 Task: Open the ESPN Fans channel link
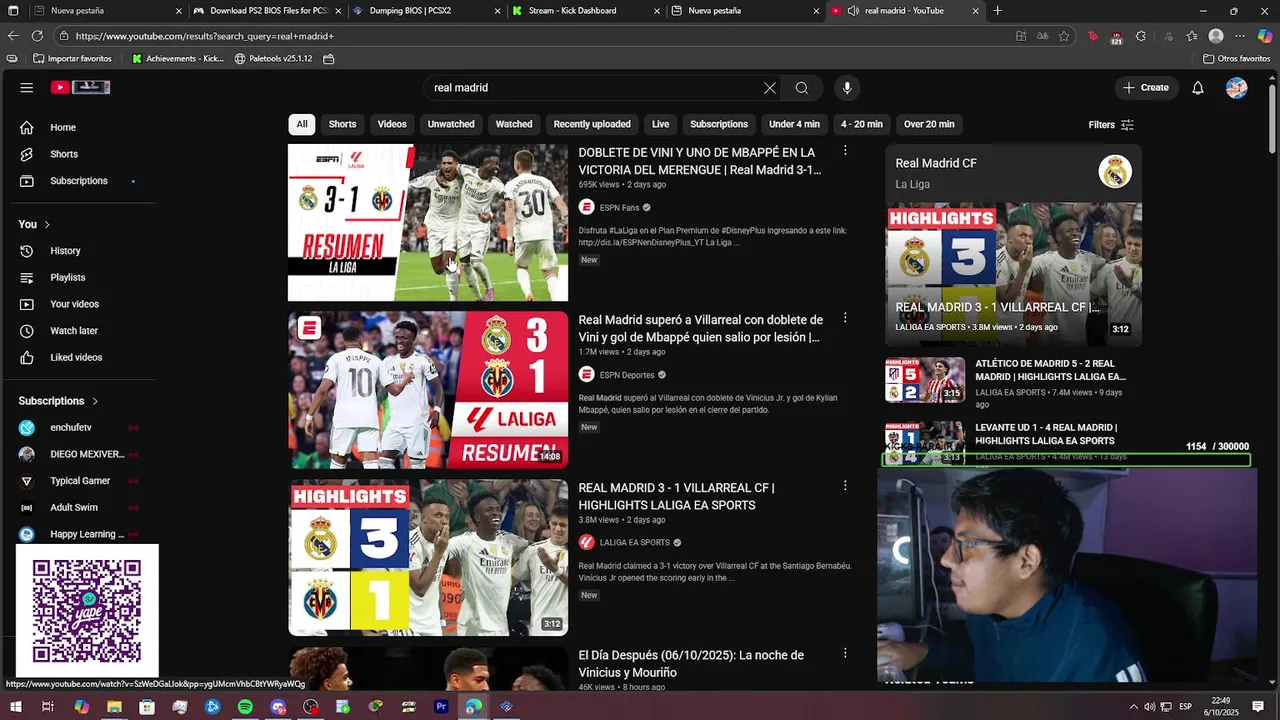(619, 208)
